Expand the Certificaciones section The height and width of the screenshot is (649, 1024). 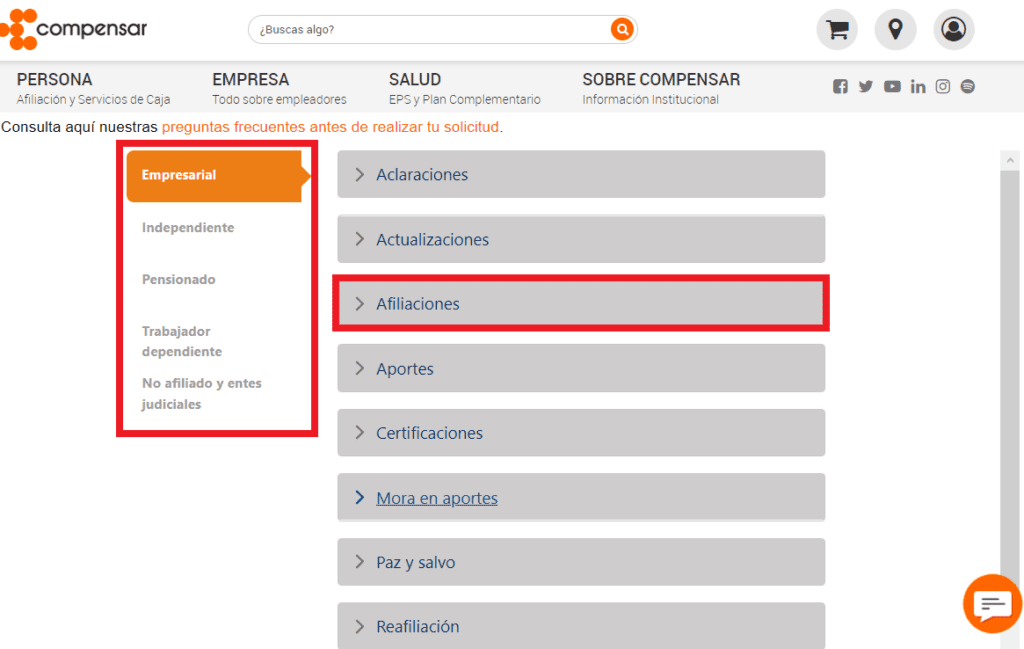tap(580, 432)
